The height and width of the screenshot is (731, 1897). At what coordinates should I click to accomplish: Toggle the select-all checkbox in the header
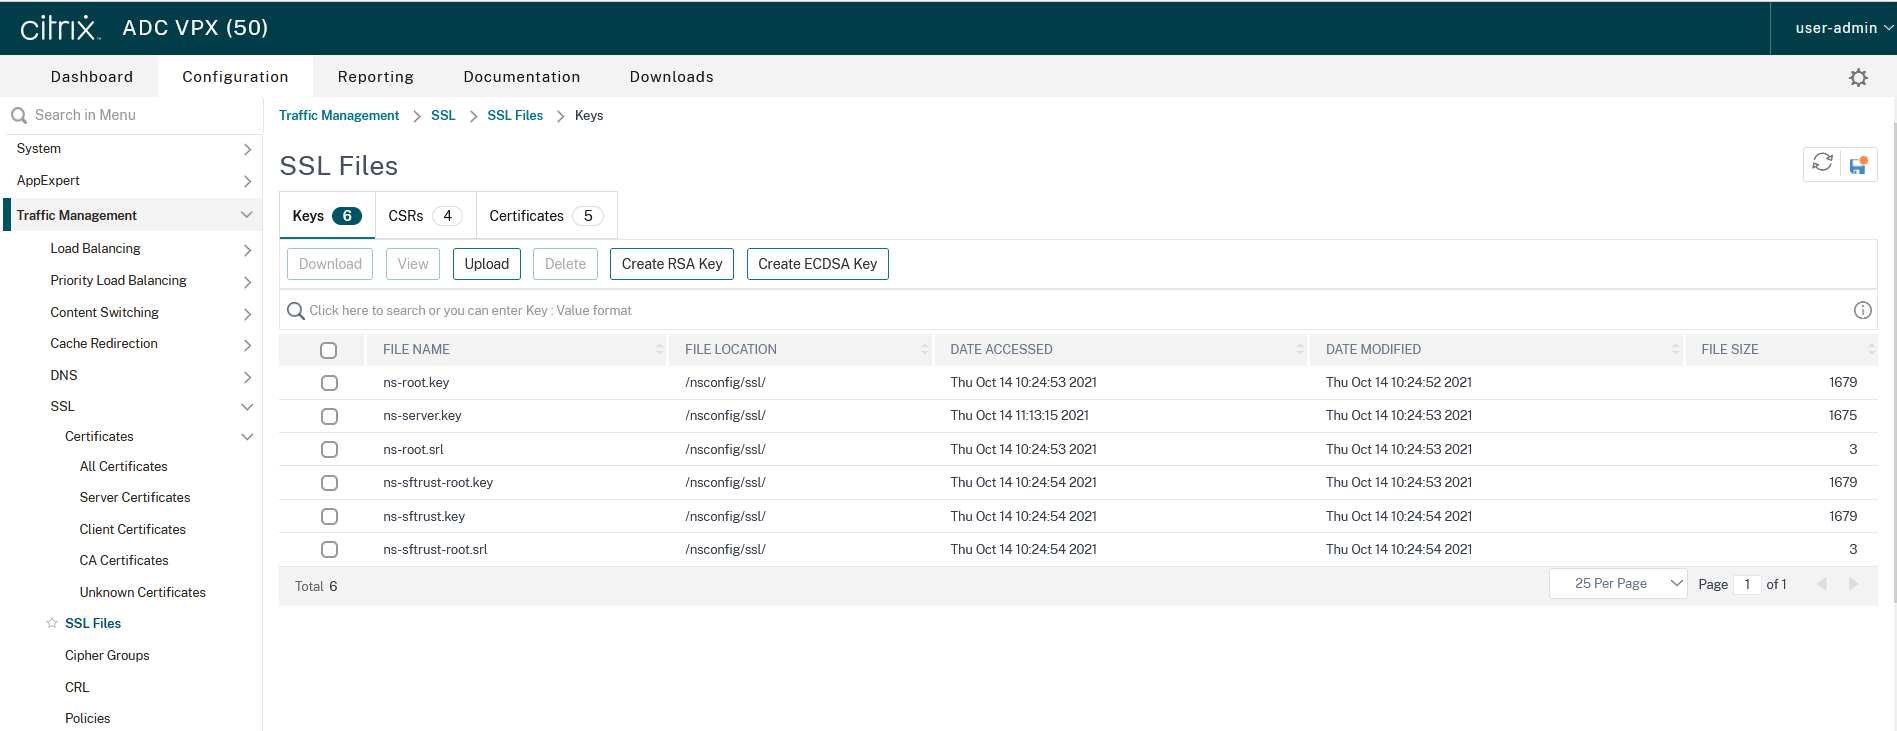point(328,350)
